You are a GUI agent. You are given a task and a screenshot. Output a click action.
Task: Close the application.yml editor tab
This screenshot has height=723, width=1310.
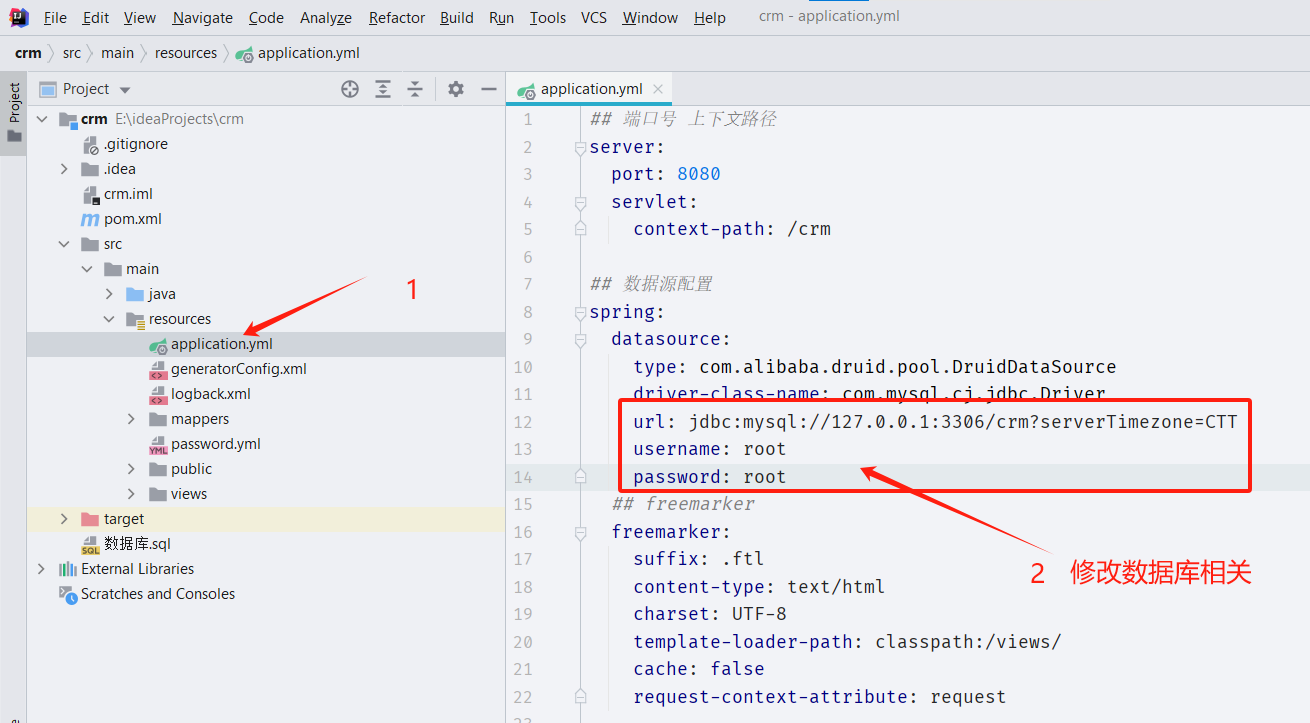658,89
